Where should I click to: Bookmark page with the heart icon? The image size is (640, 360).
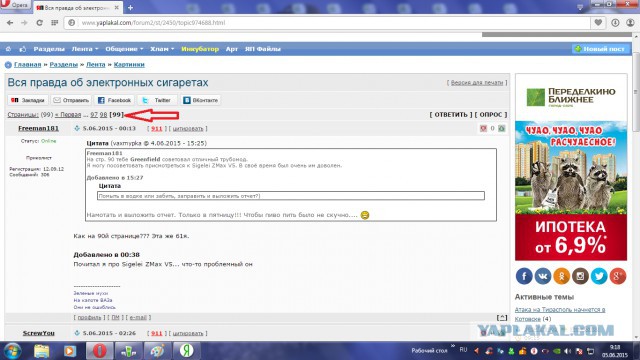pos(598,23)
